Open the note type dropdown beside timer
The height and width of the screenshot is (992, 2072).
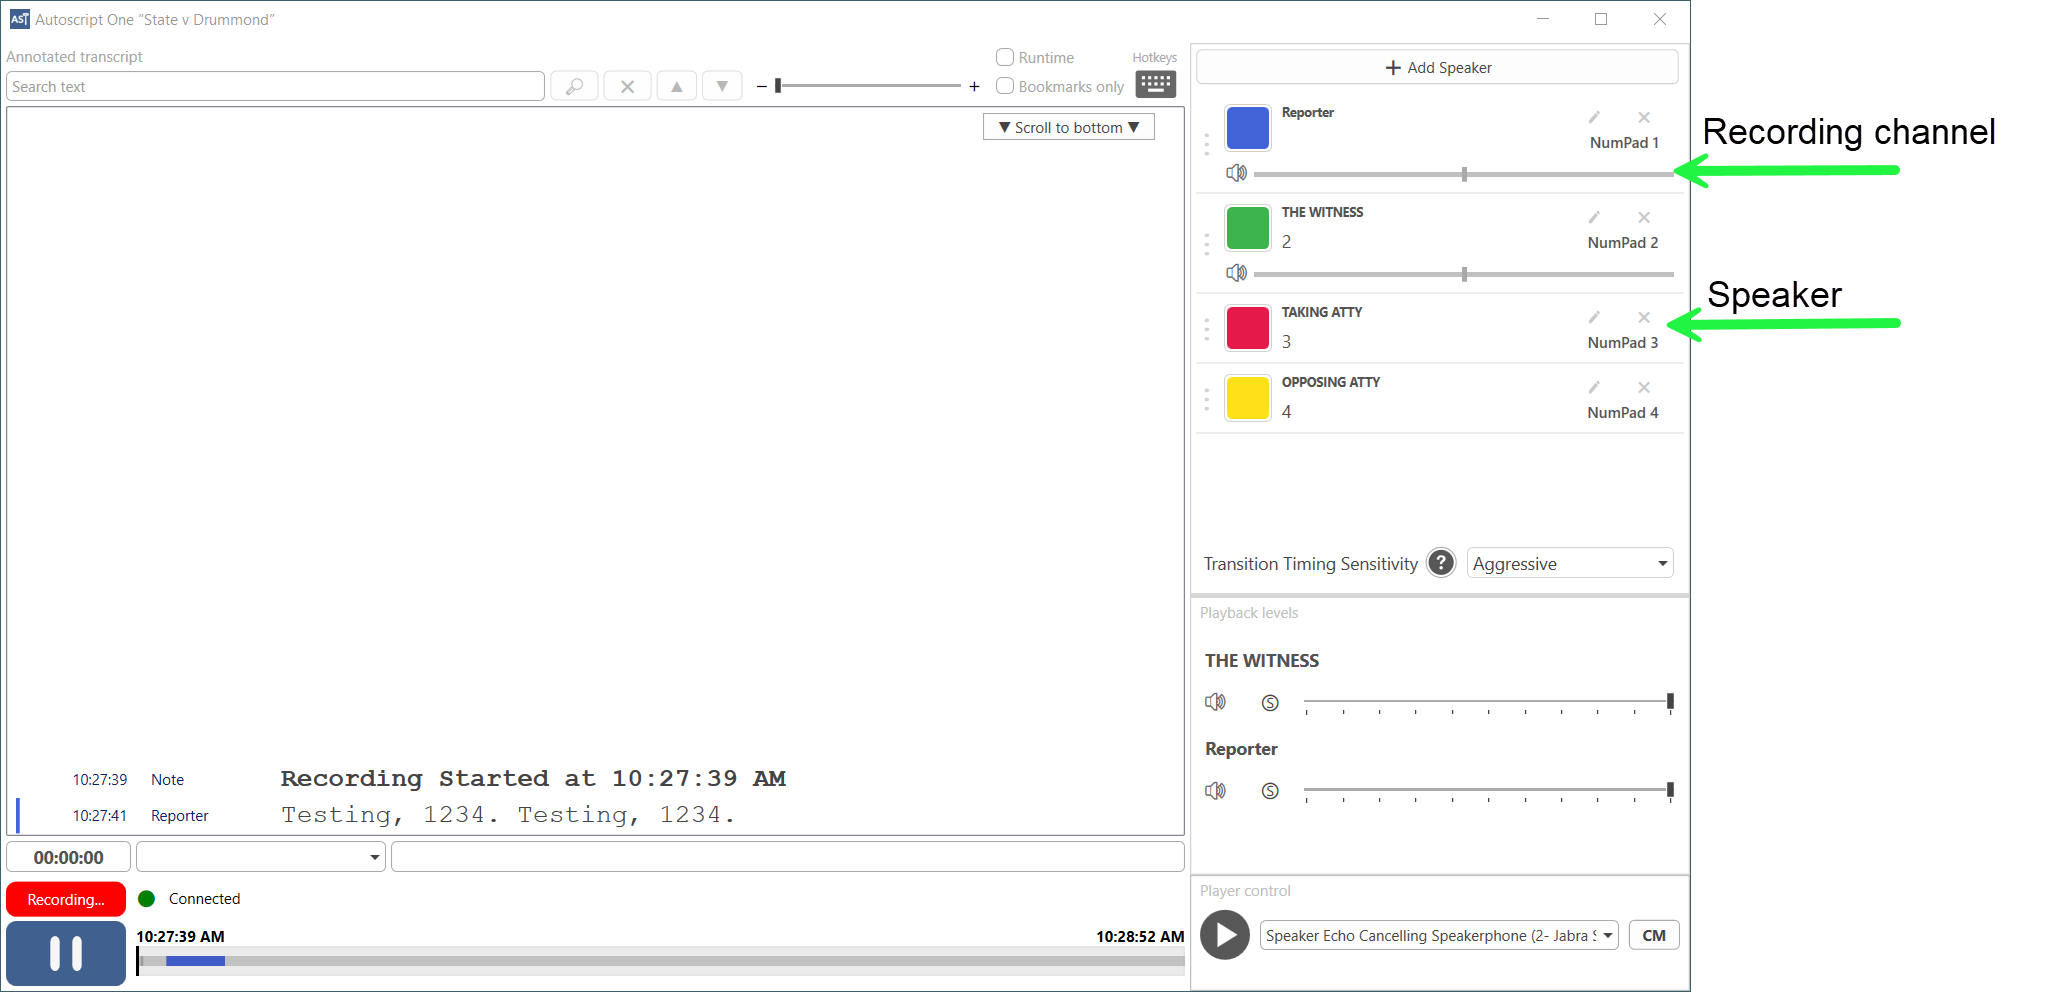pos(261,857)
